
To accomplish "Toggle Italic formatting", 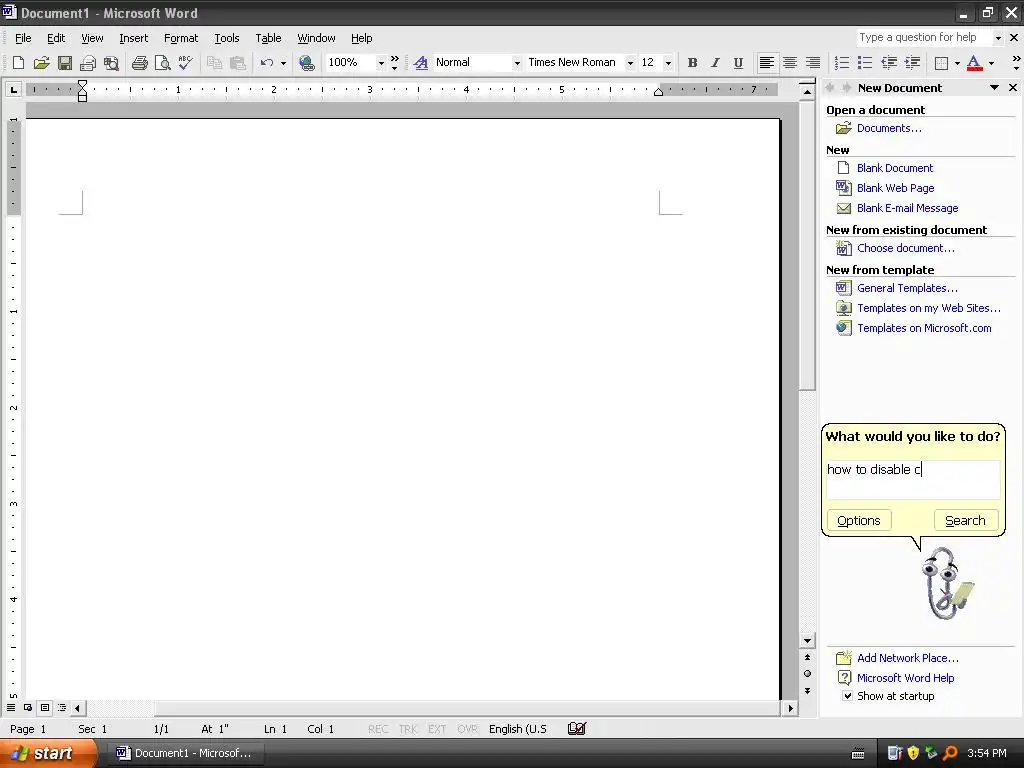I will tap(715, 63).
